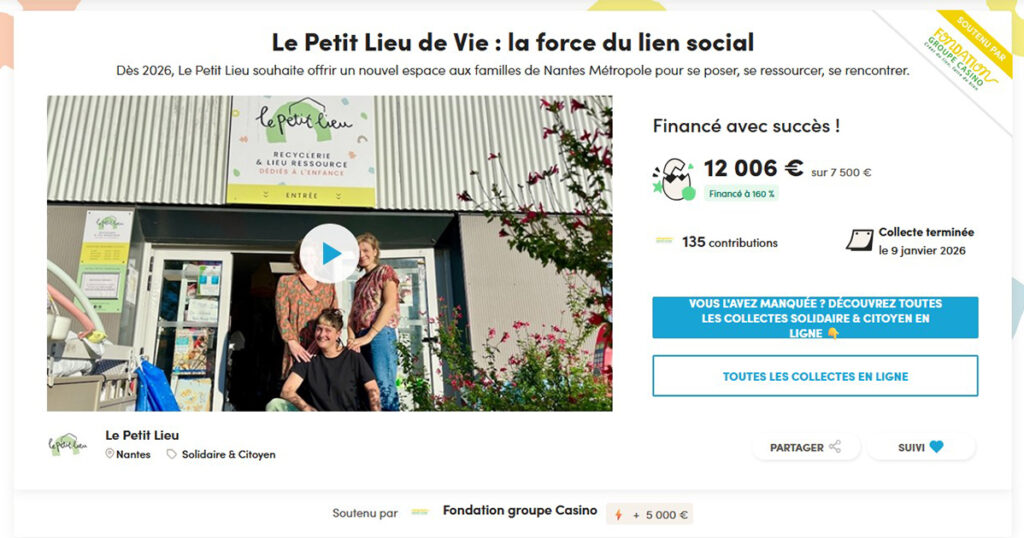Click the Le Petit Lieu logo avatar
The height and width of the screenshot is (538, 1024).
[x=67, y=445]
